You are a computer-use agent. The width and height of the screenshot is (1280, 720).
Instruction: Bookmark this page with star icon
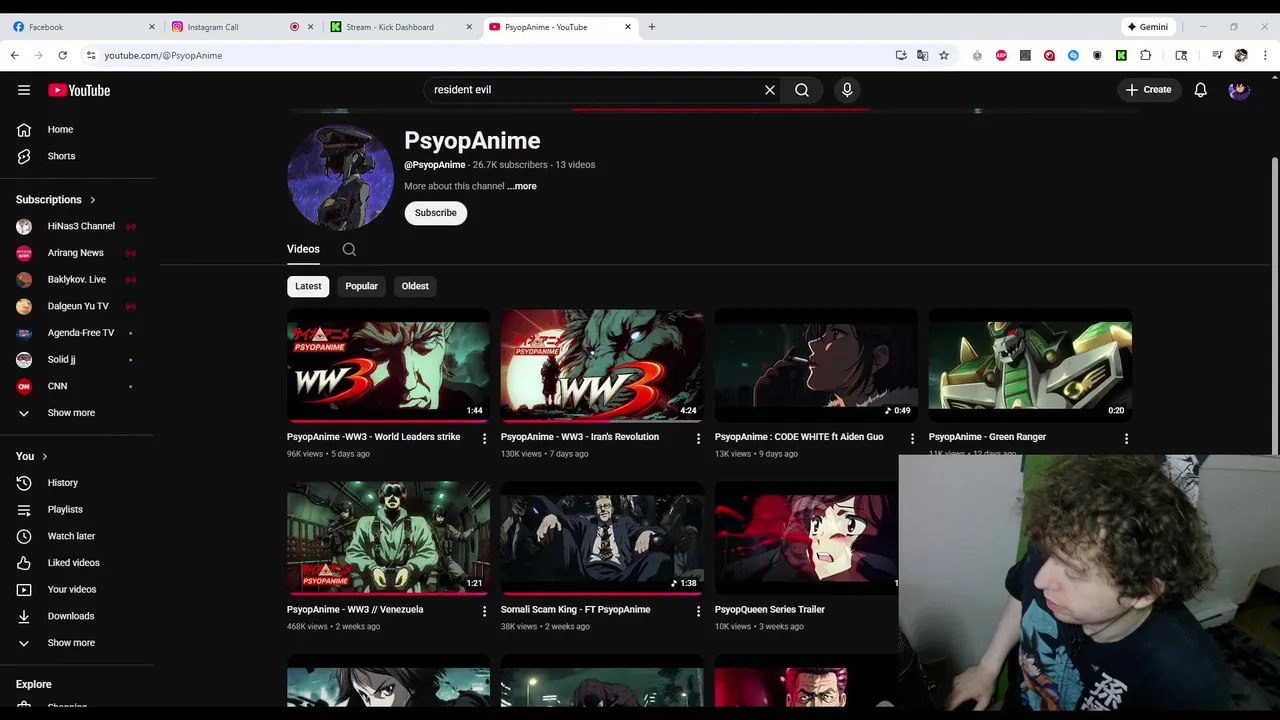click(x=944, y=55)
